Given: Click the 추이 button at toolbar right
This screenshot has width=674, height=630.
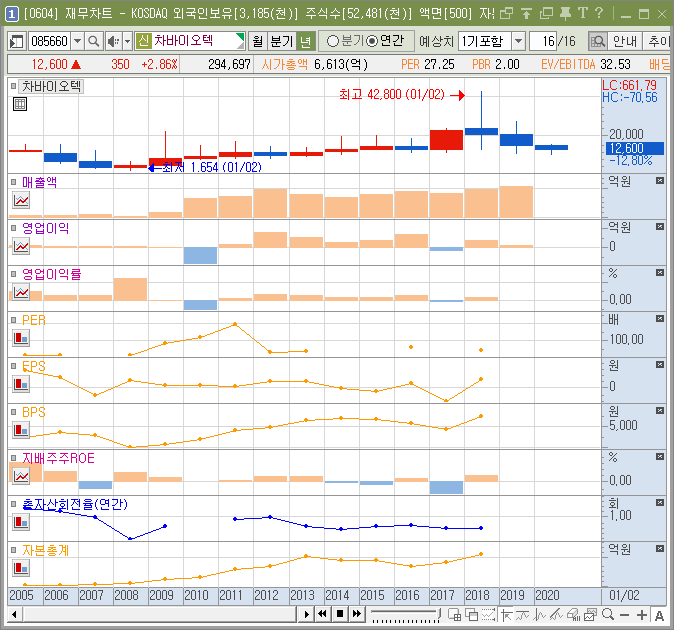Looking at the screenshot, I should pos(658,41).
